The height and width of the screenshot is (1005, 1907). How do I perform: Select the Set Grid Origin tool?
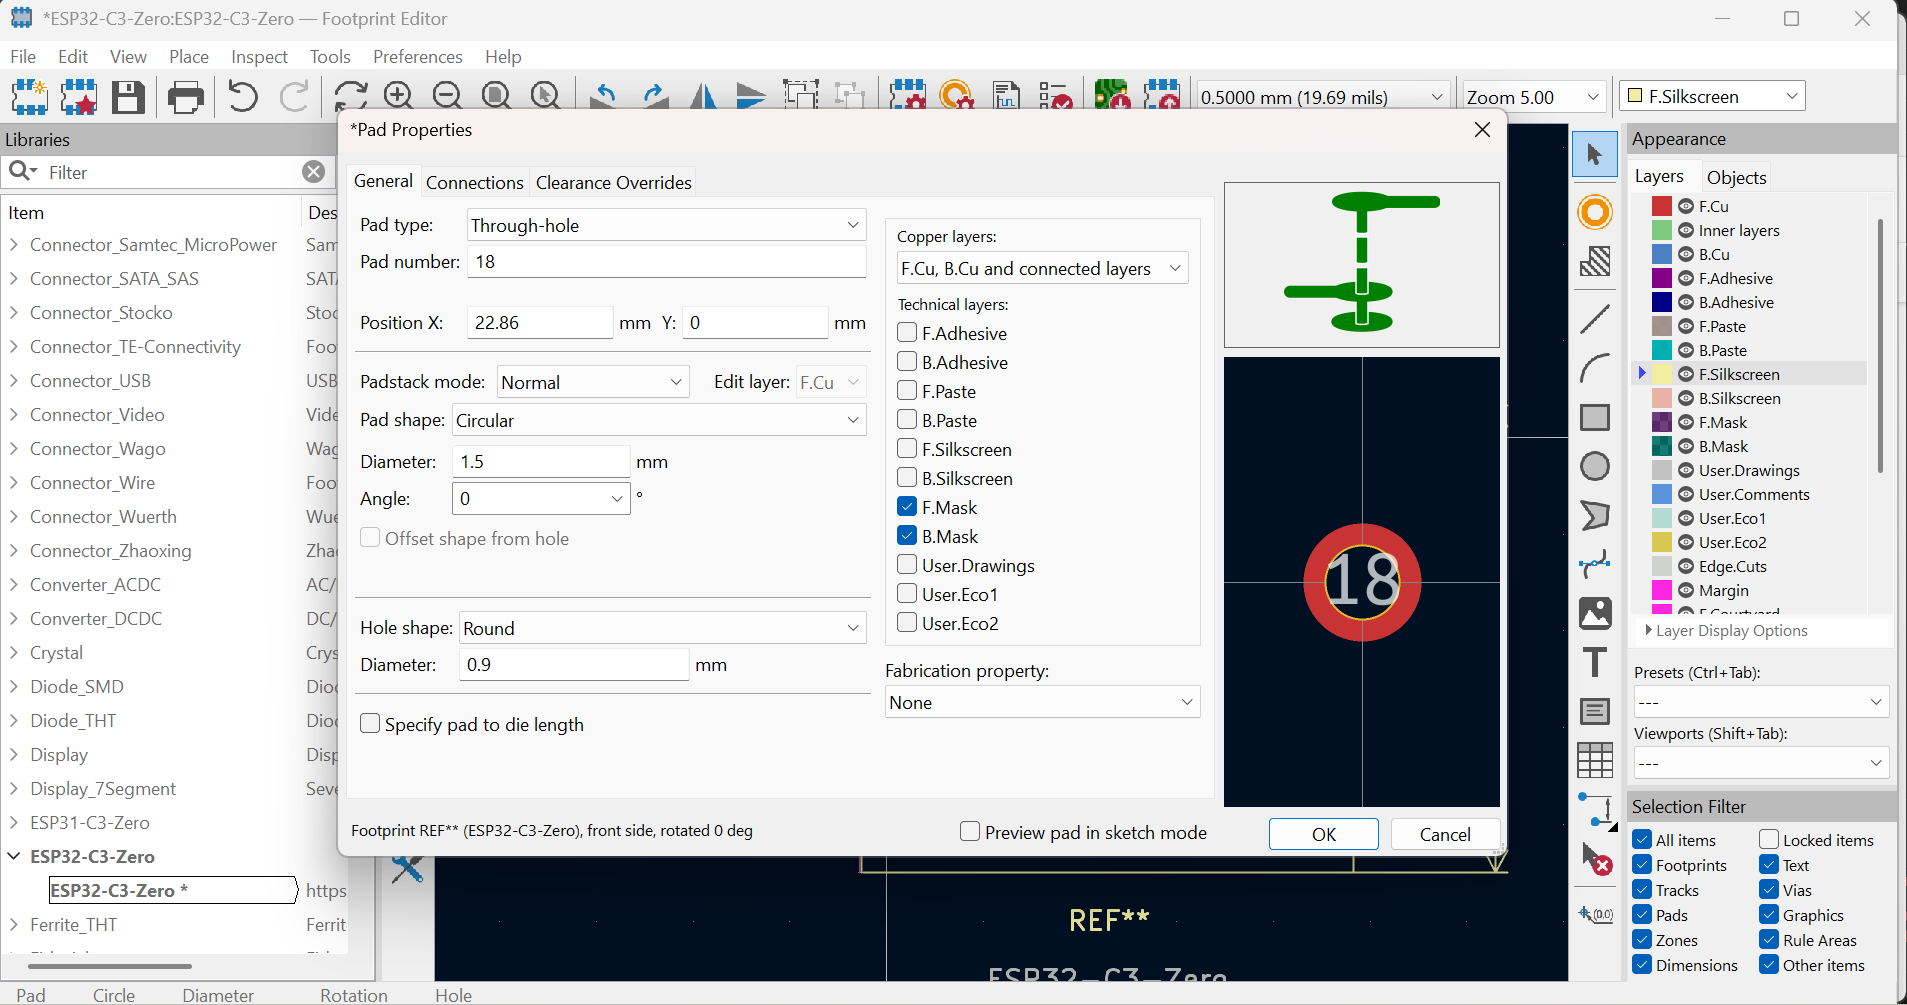point(1595,914)
